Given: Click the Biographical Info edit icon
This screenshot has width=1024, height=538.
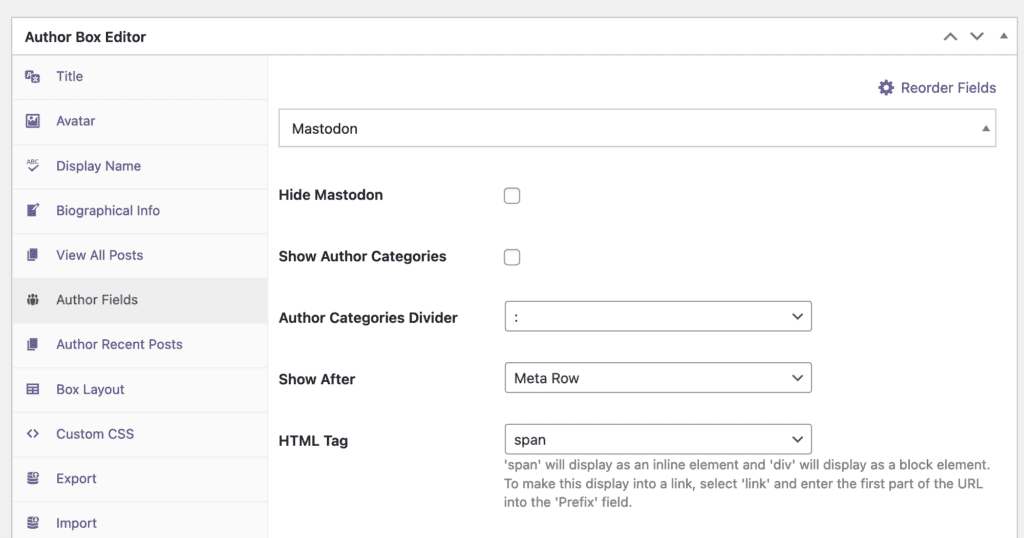Looking at the screenshot, I should 33,210.
